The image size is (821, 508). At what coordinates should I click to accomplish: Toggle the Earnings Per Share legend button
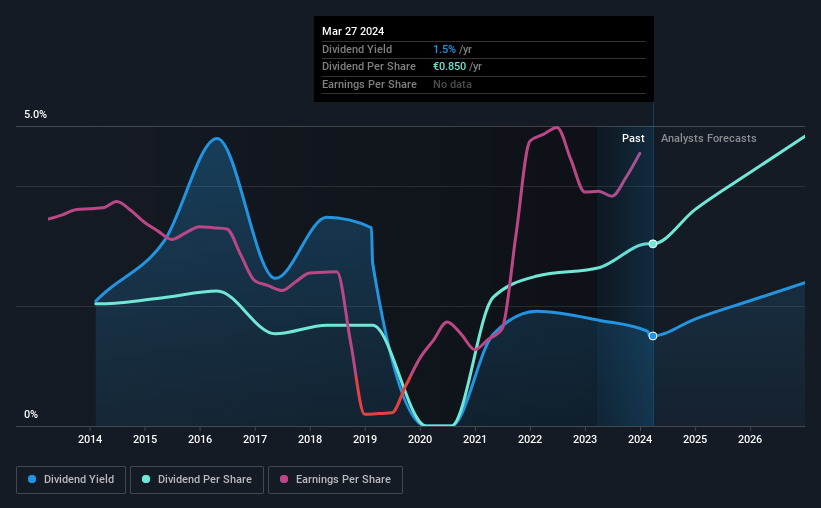coord(335,480)
